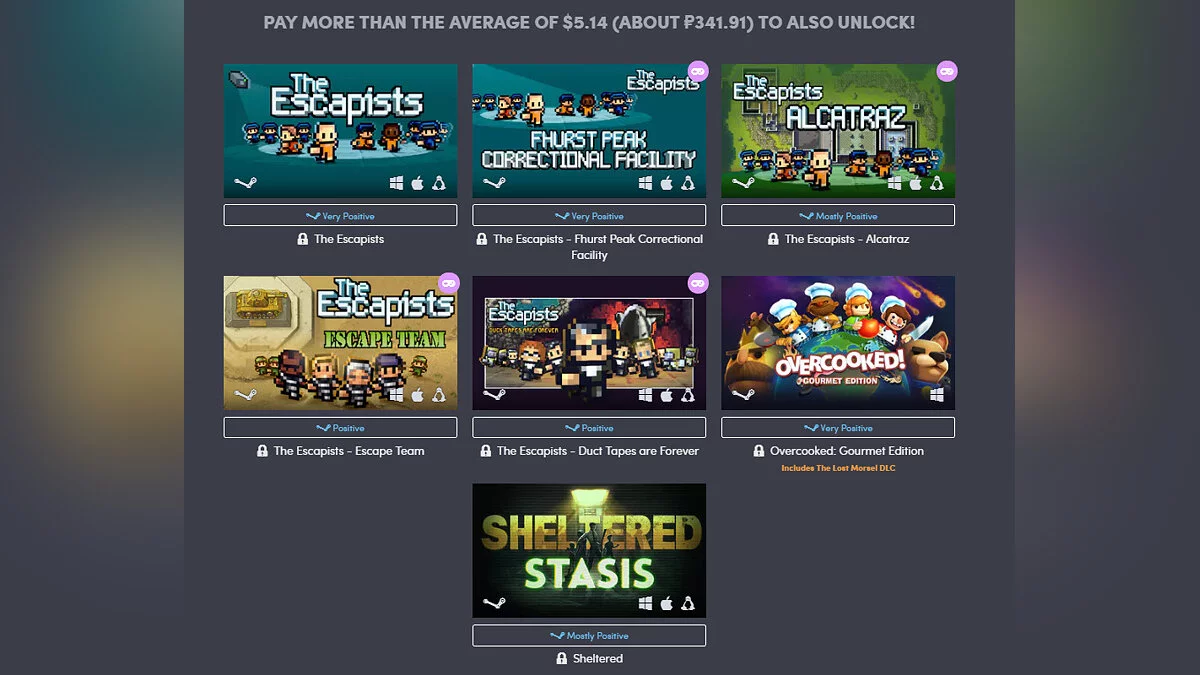
Task: Select the Overcooked Gourmet Edition thumbnail
Action: tap(838, 343)
